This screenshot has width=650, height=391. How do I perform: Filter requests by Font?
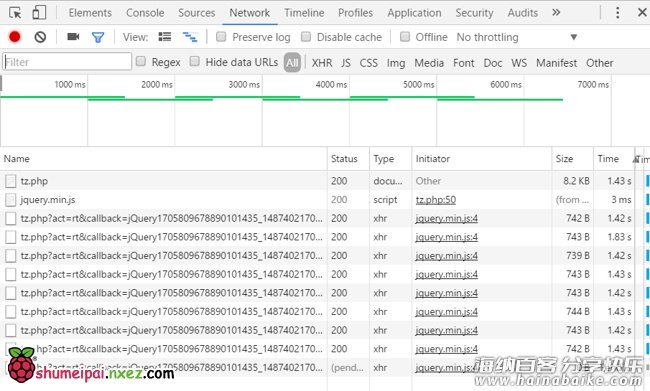463,63
